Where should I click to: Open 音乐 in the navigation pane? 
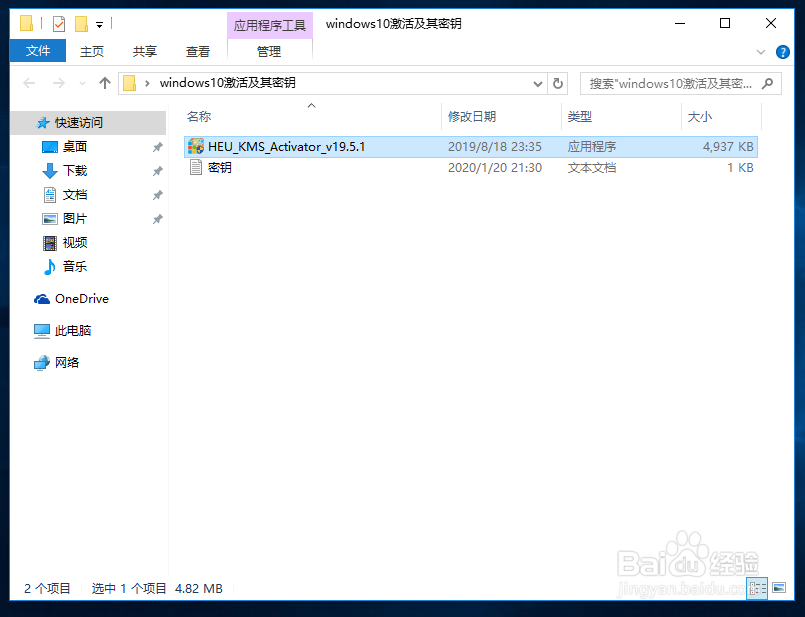[x=75, y=266]
